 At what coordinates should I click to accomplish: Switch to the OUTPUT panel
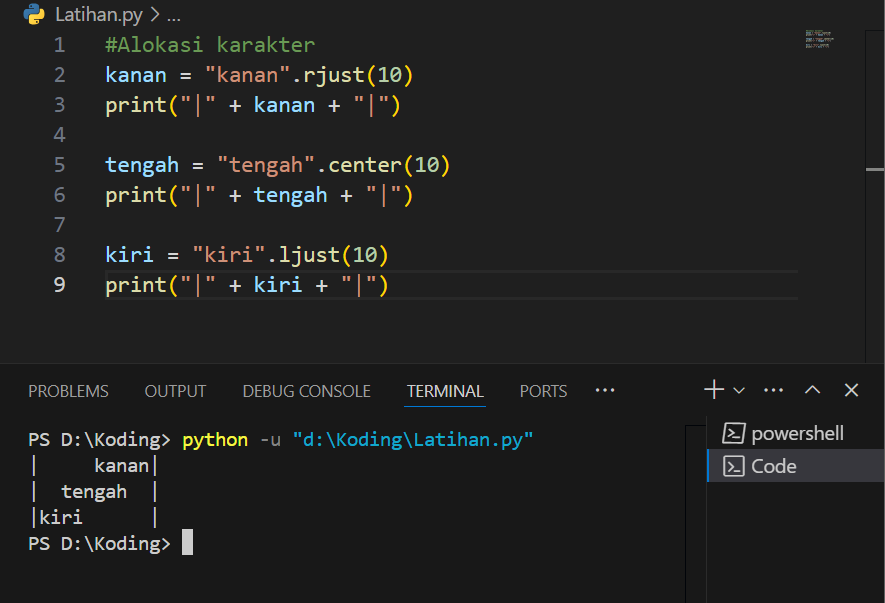pyautogui.click(x=175, y=391)
